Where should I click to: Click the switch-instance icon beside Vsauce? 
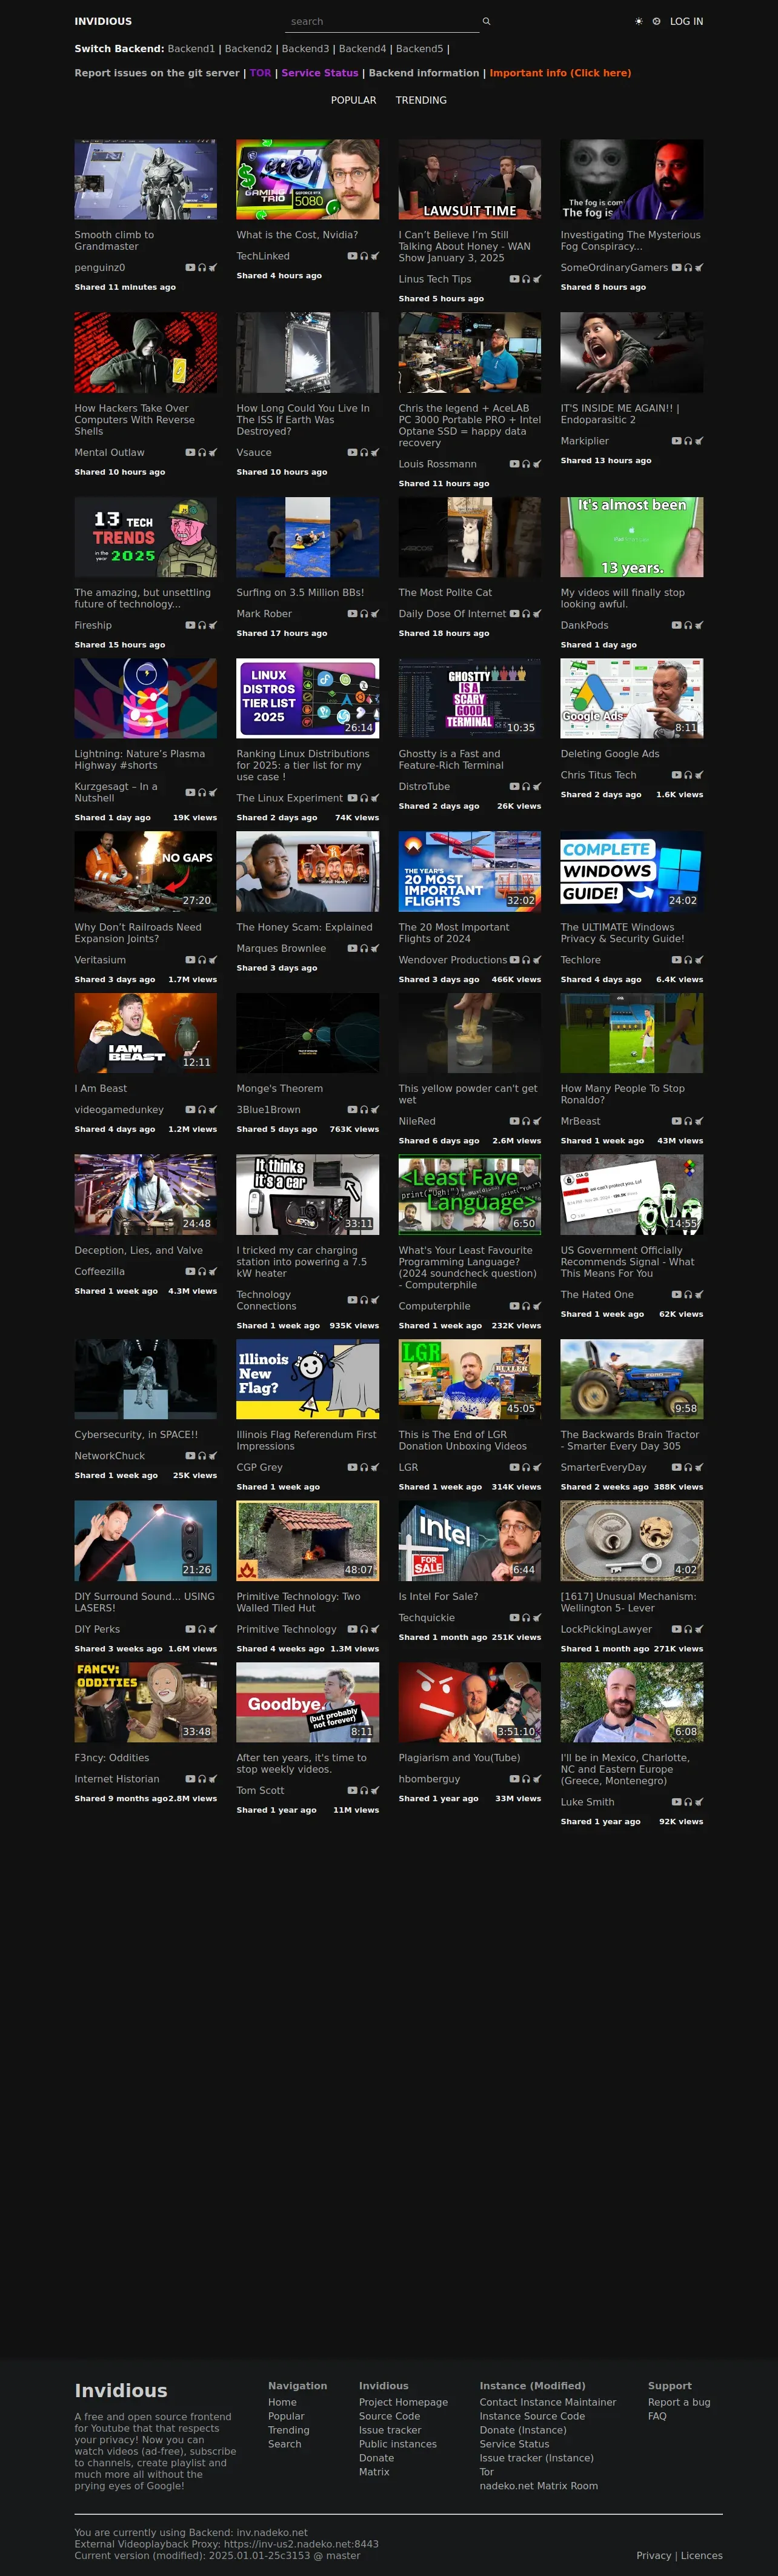(375, 452)
